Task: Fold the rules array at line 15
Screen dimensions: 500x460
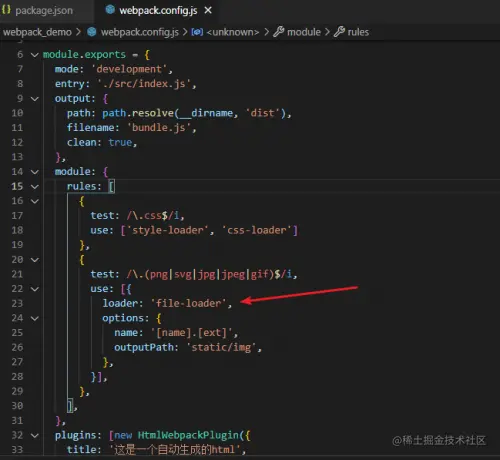Action: coord(35,187)
